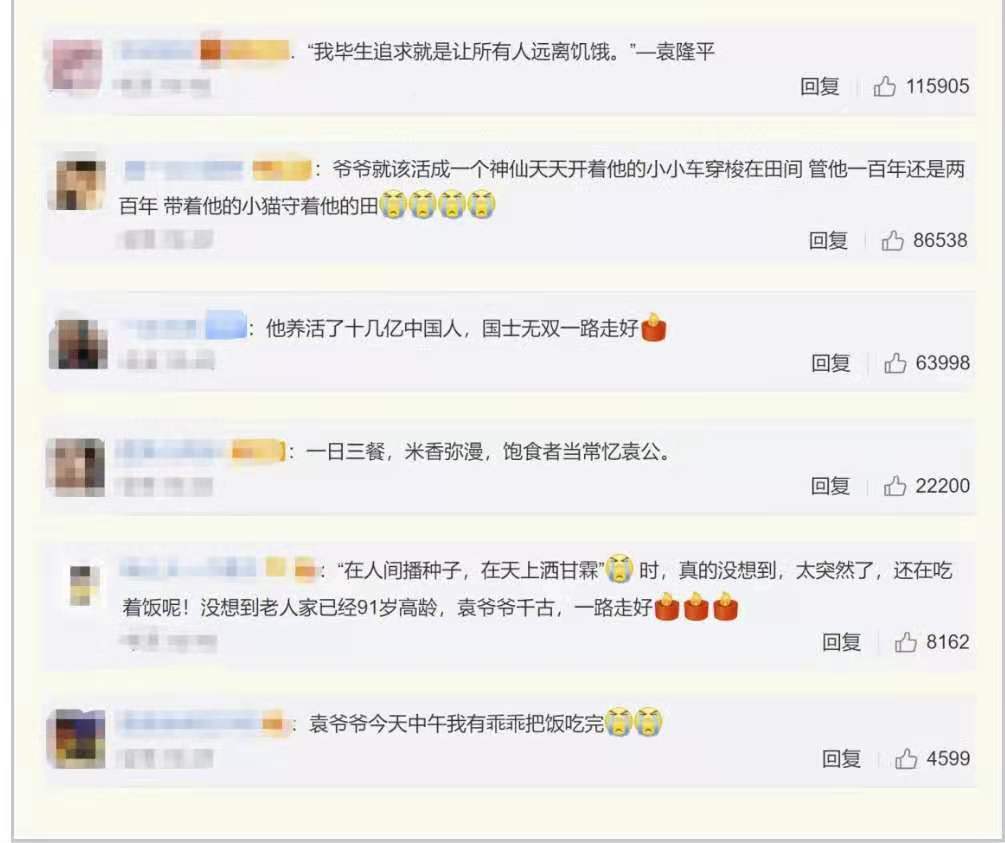The height and width of the screenshot is (843, 1005).
Task: Like the comment with 8162 likes
Action: 906,642
